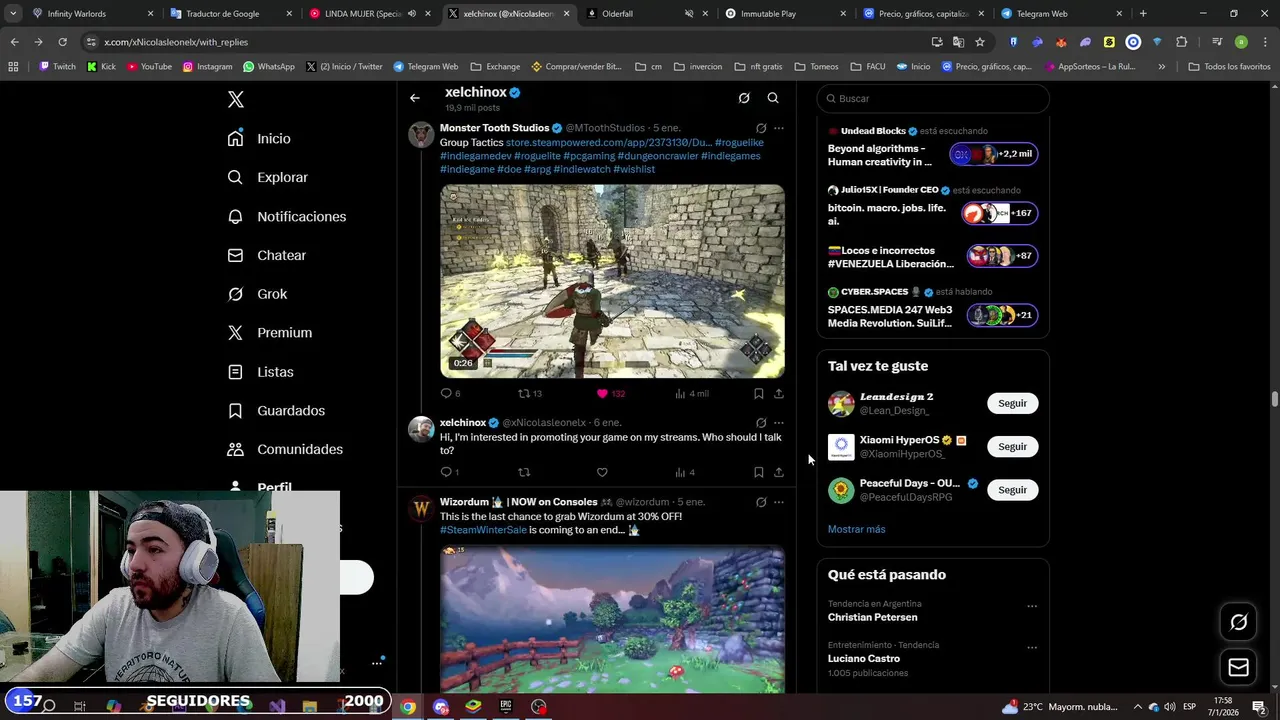Open Explorar in the X sidebar
Screen dimensions: 1280x720
point(267,177)
